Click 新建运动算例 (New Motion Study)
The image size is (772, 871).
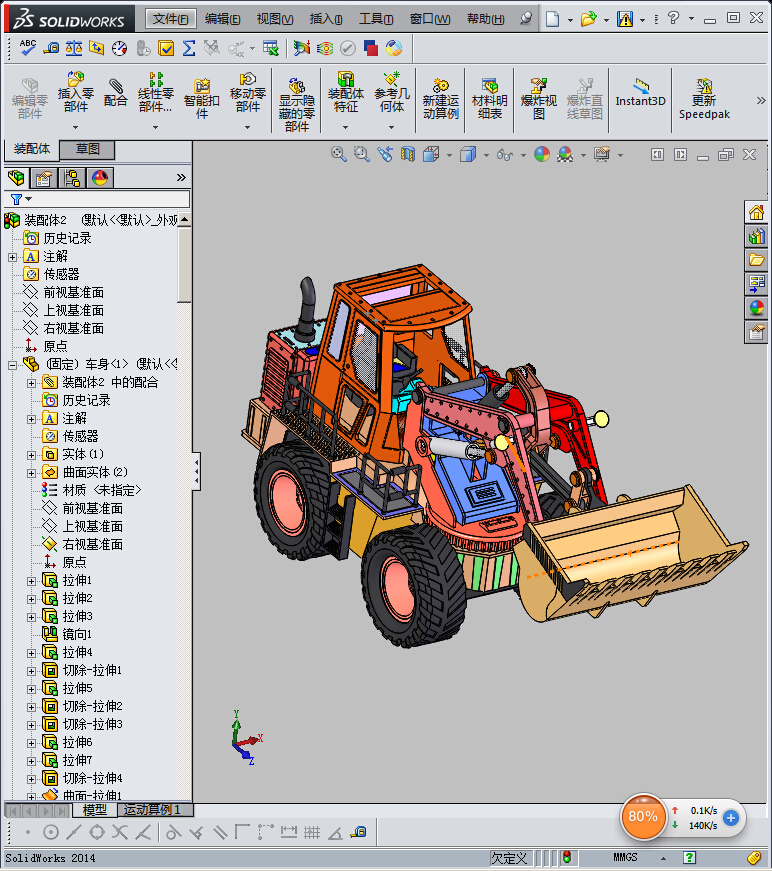coord(440,98)
